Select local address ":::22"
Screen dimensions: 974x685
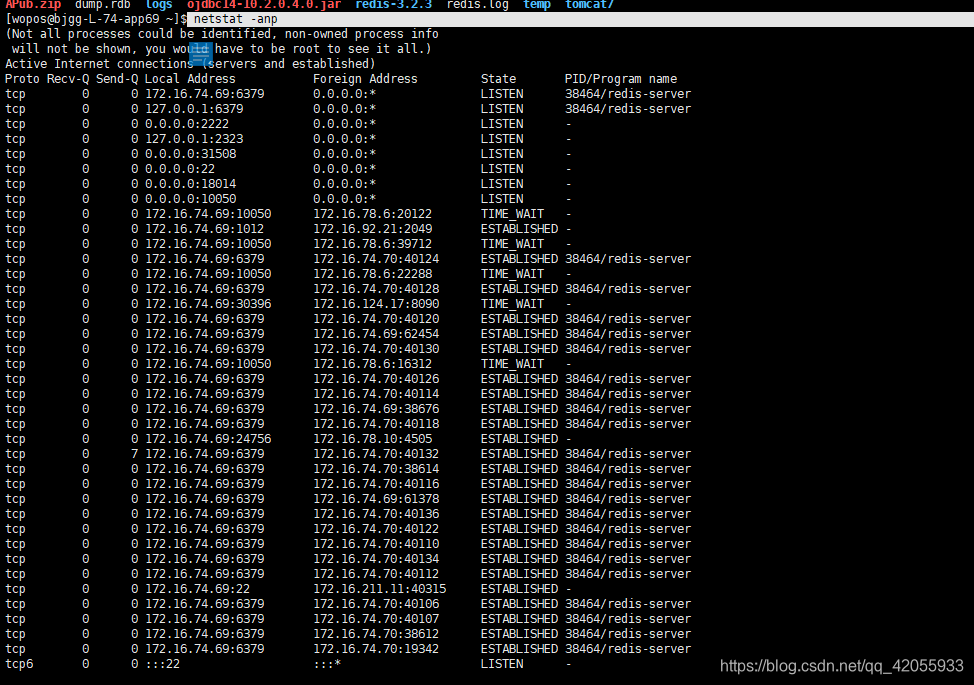pyautogui.click(x=162, y=664)
